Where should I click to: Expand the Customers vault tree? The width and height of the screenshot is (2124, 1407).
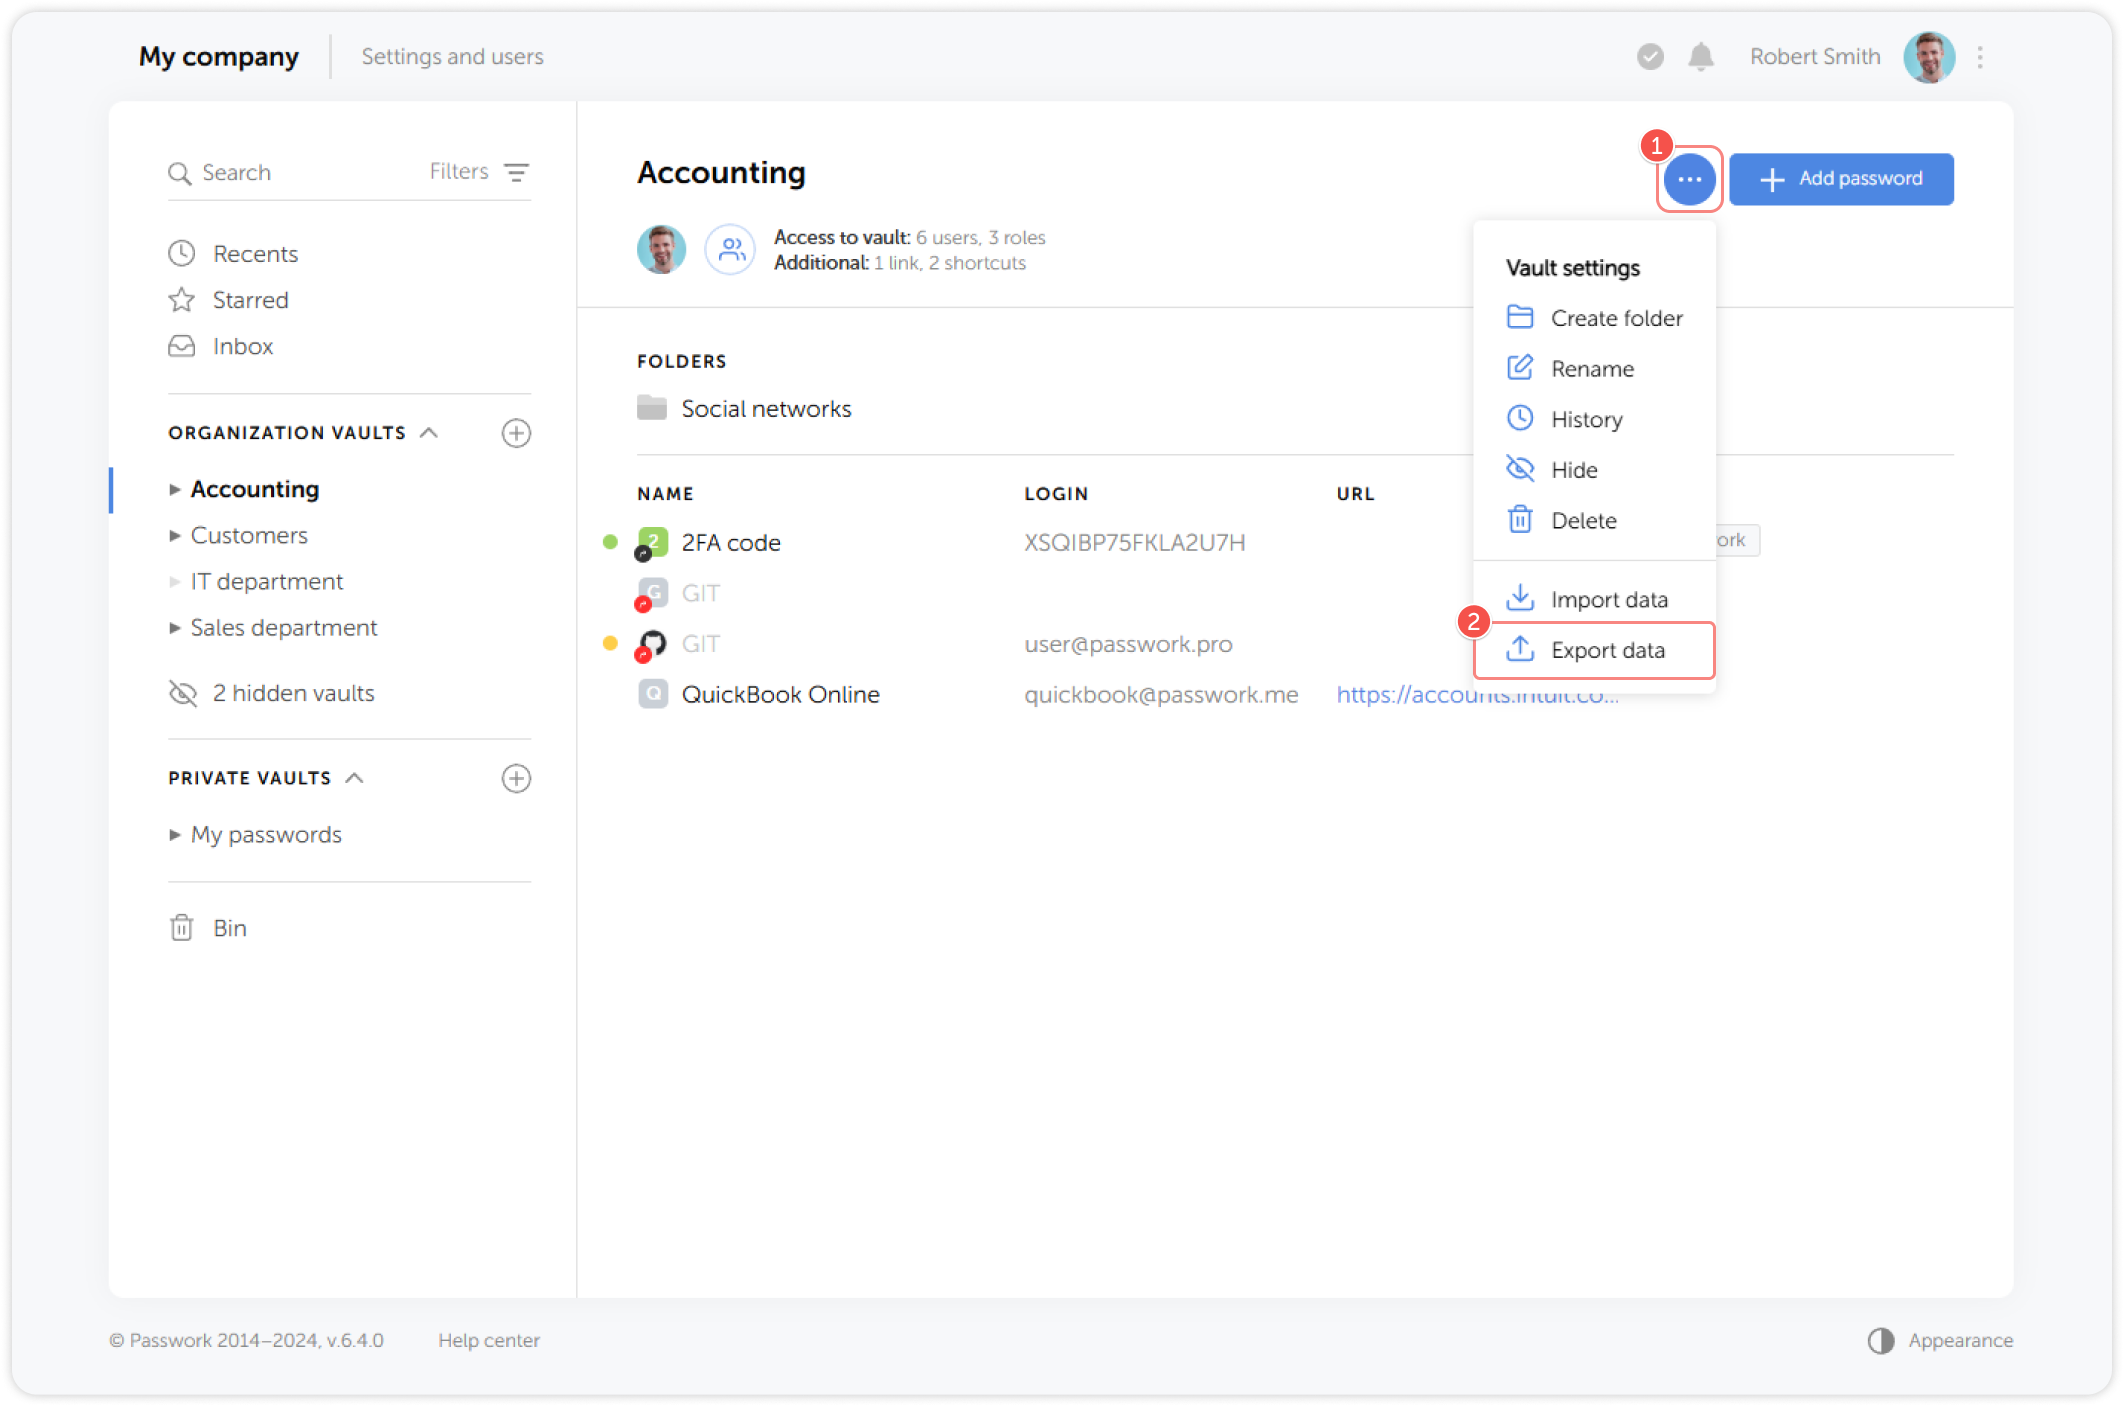[175, 536]
